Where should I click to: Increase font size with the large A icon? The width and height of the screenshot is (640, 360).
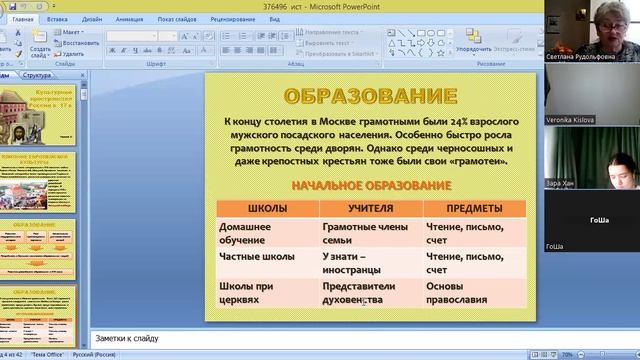pyautogui.click(x=184, y=37)
